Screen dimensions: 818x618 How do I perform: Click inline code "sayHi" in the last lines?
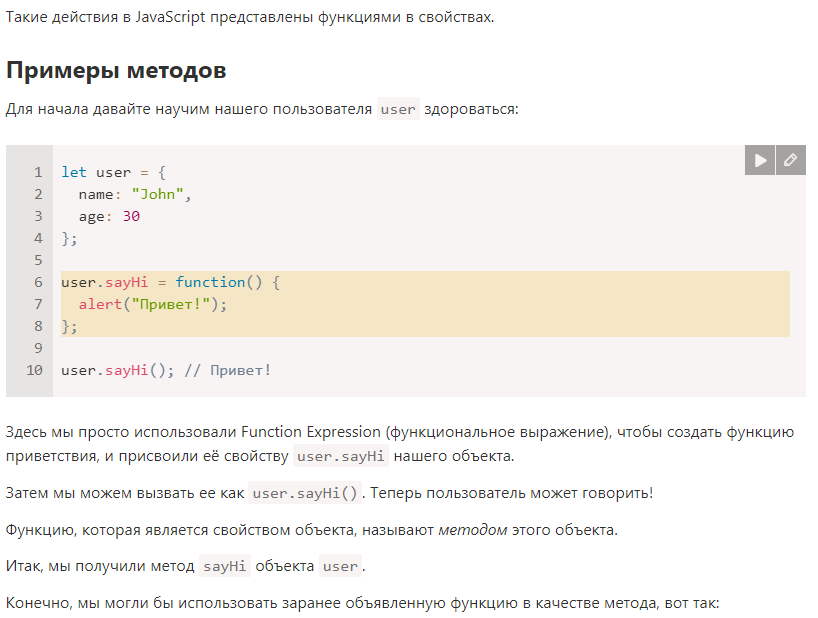[225, 566]
